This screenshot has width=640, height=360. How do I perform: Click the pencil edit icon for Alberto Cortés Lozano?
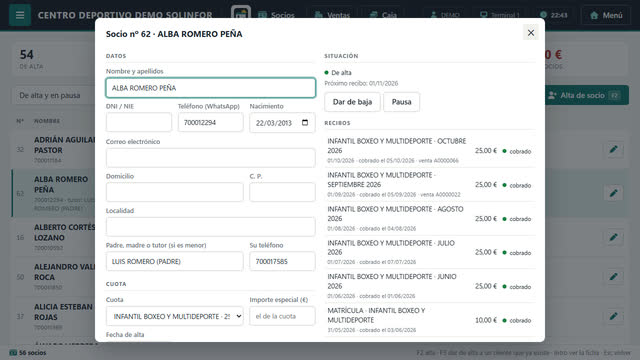click(613, 237)
